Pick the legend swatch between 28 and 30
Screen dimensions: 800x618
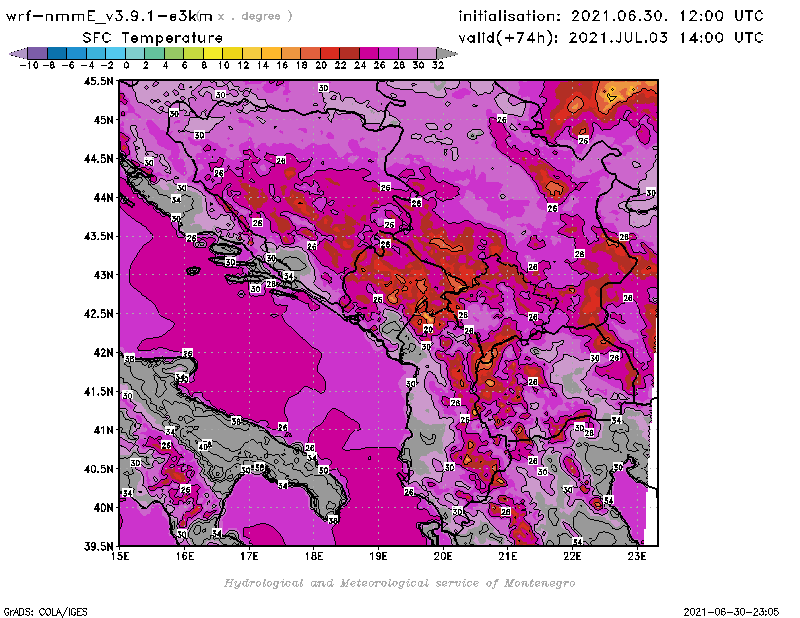point(408,53)
